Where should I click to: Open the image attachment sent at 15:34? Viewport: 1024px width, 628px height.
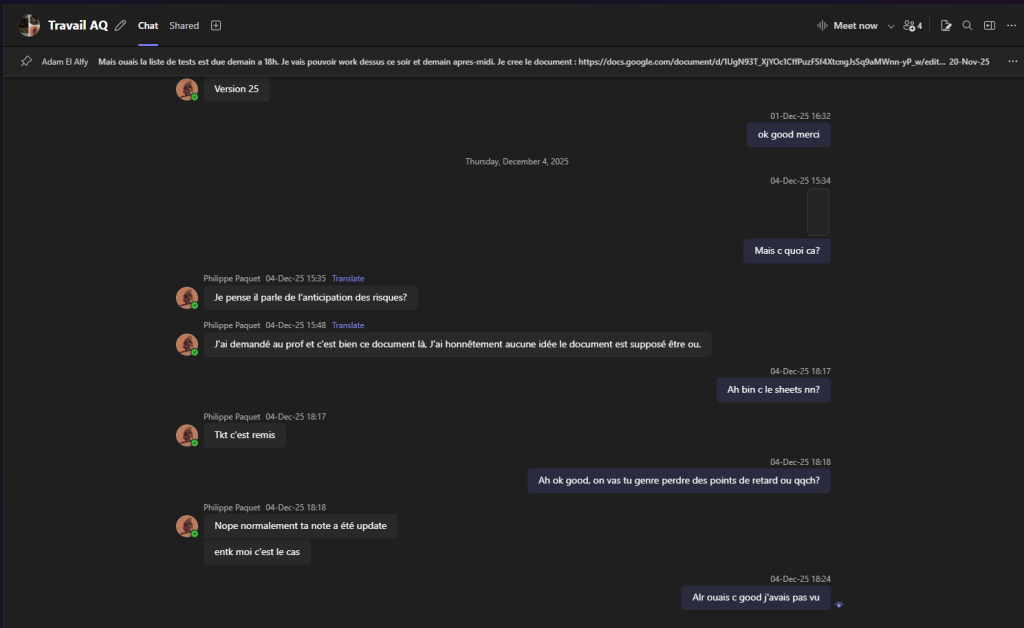coord(818,212)
